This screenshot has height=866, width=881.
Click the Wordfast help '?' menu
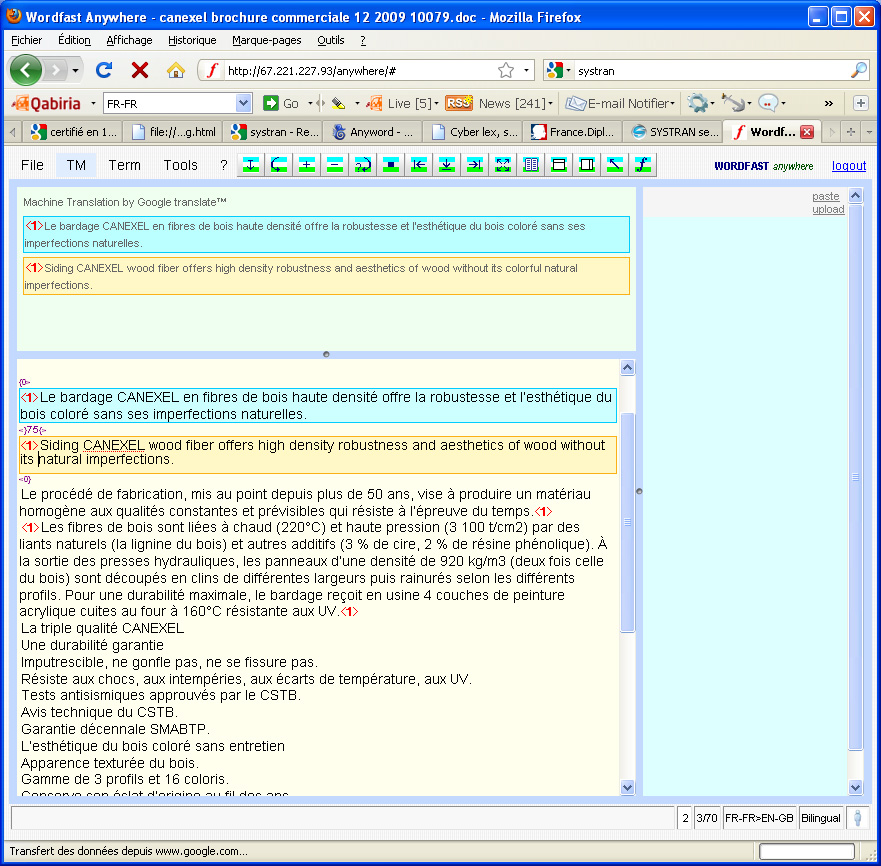(224, 165)
